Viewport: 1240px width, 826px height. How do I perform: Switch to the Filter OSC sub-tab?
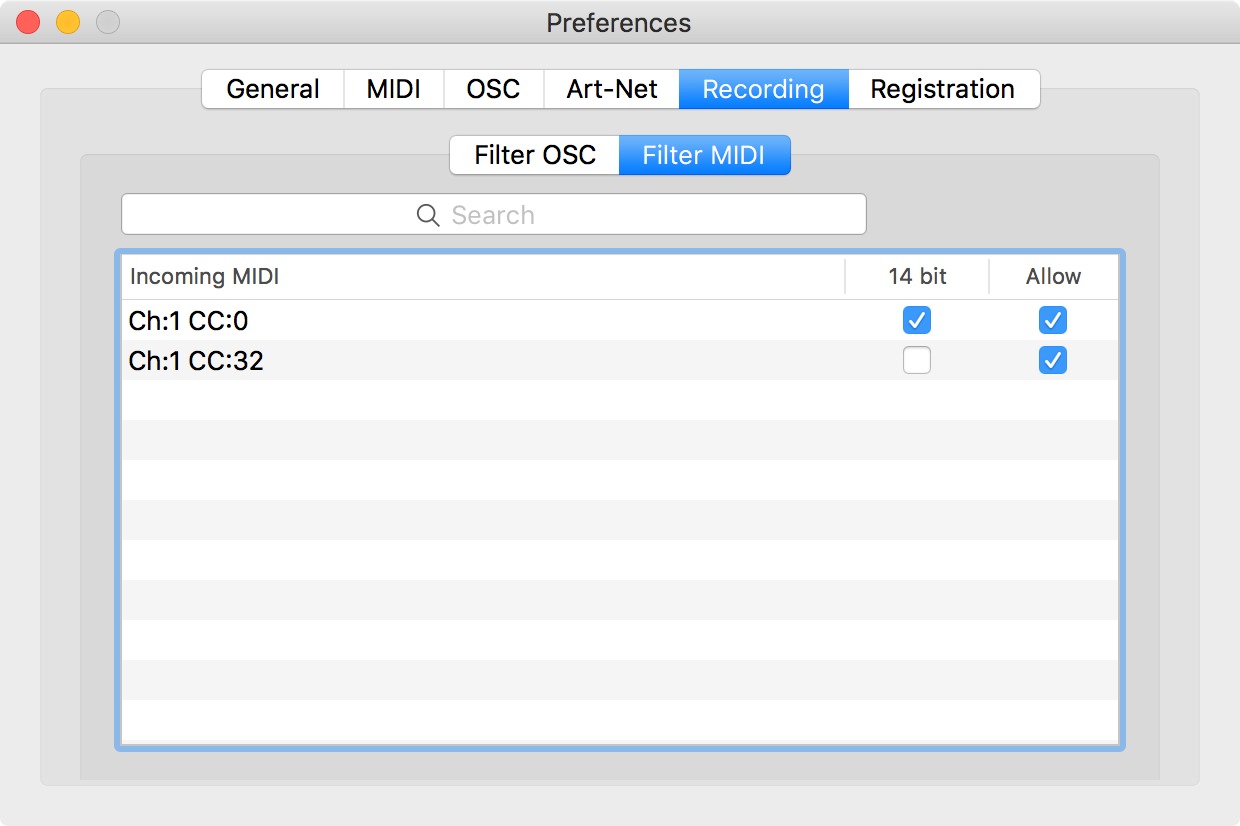(535, 155)
